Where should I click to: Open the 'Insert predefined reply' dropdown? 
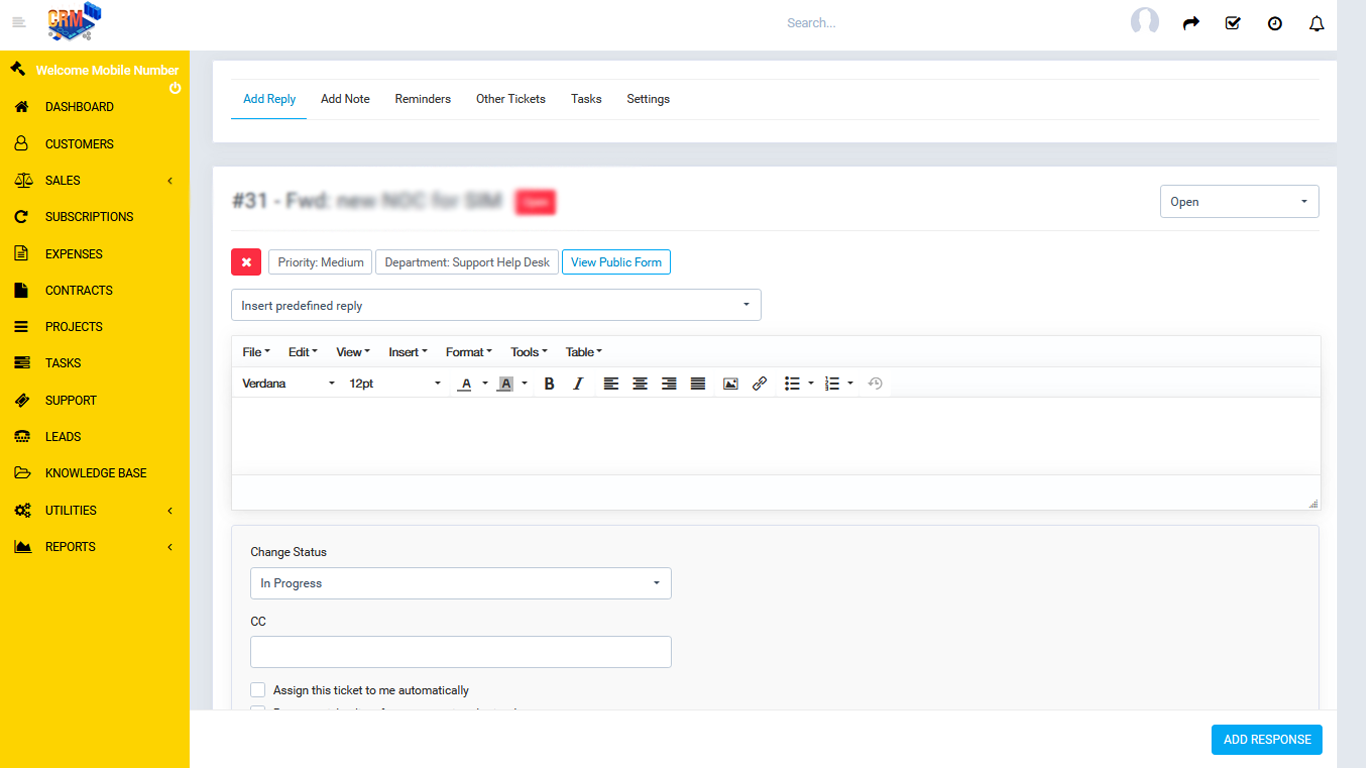496,305
